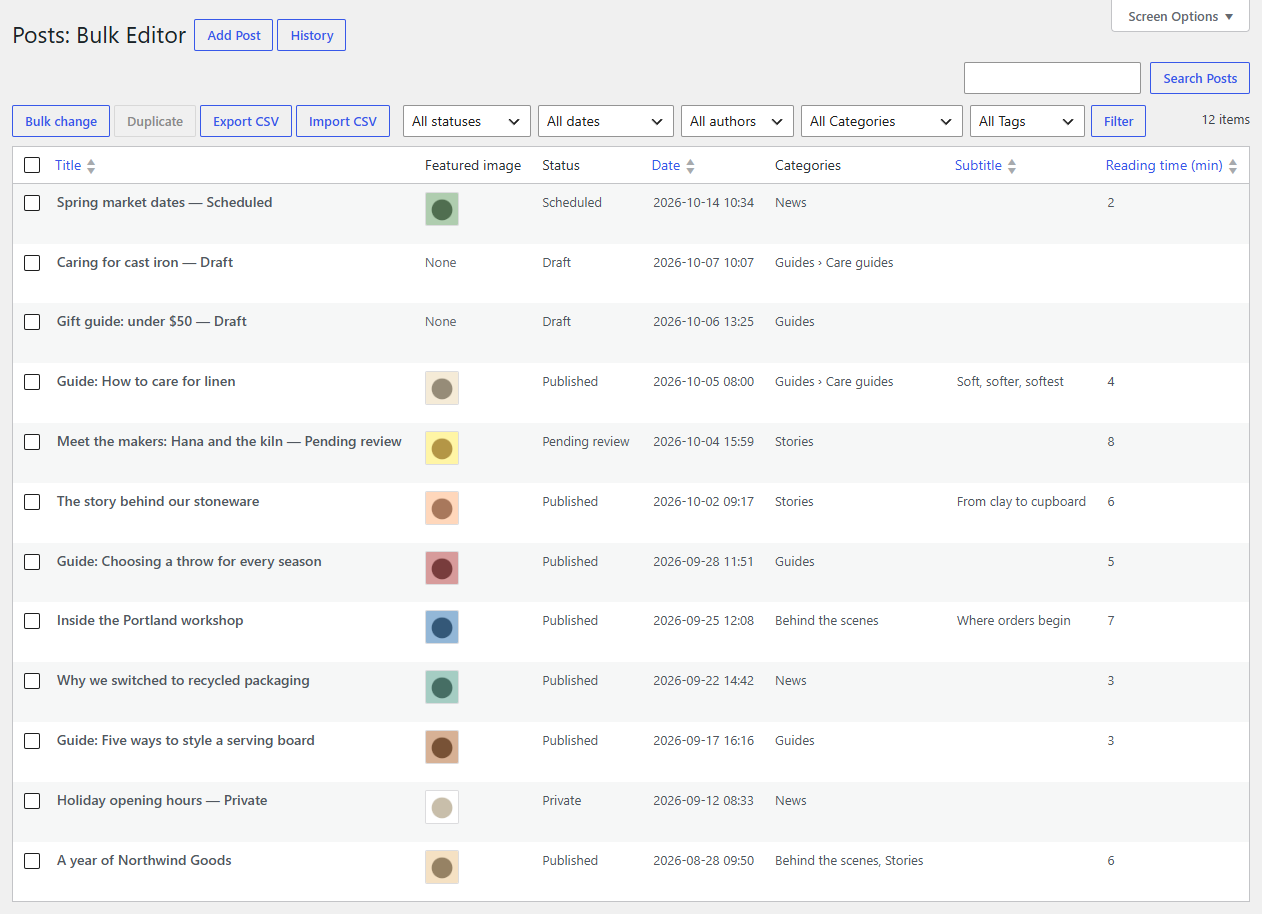Click the Add Post button
The image size is (1262, 914).
click(234, 35)
